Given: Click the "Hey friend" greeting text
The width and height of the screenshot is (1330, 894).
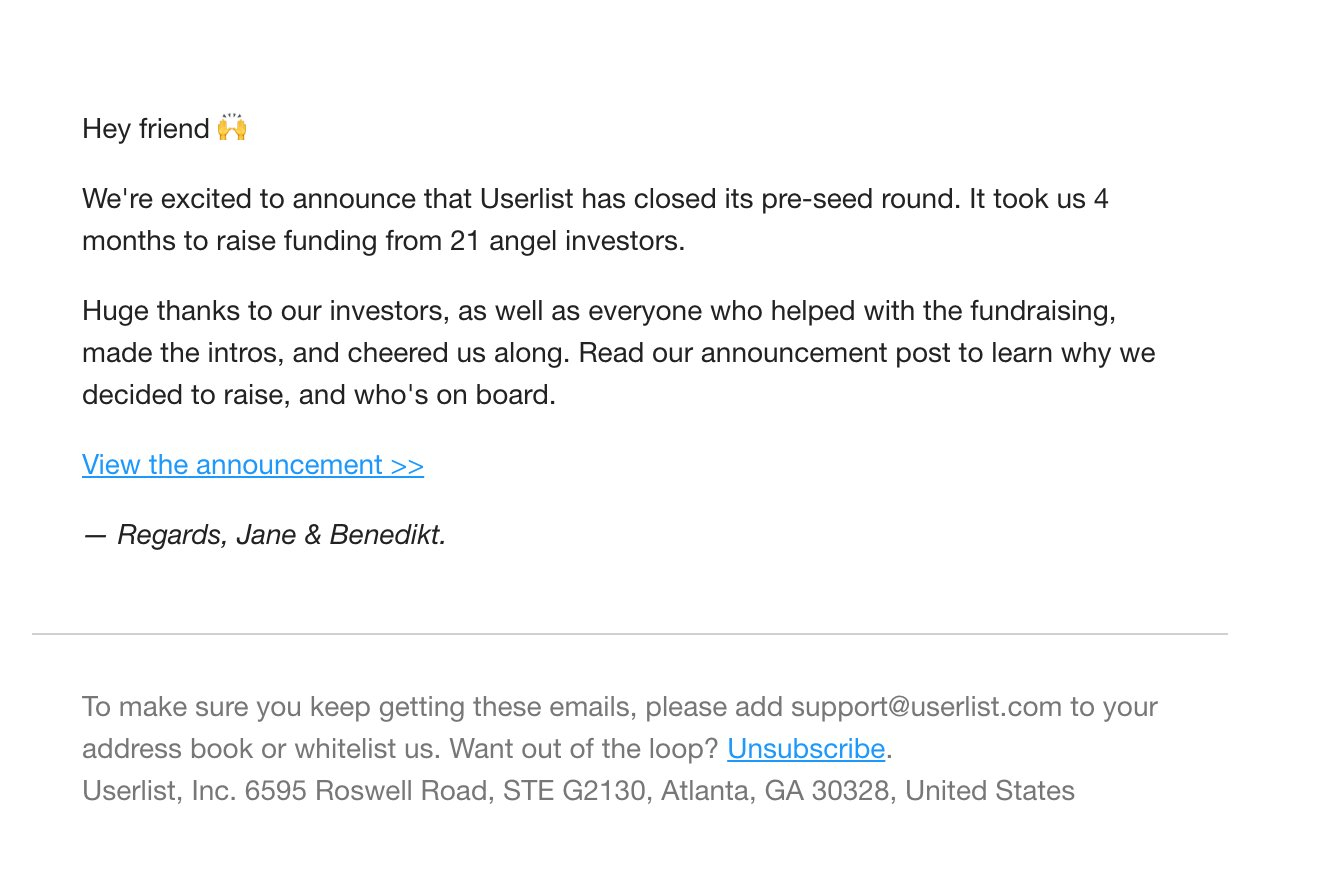Looking at the screenshot, I should coord(145,129).
